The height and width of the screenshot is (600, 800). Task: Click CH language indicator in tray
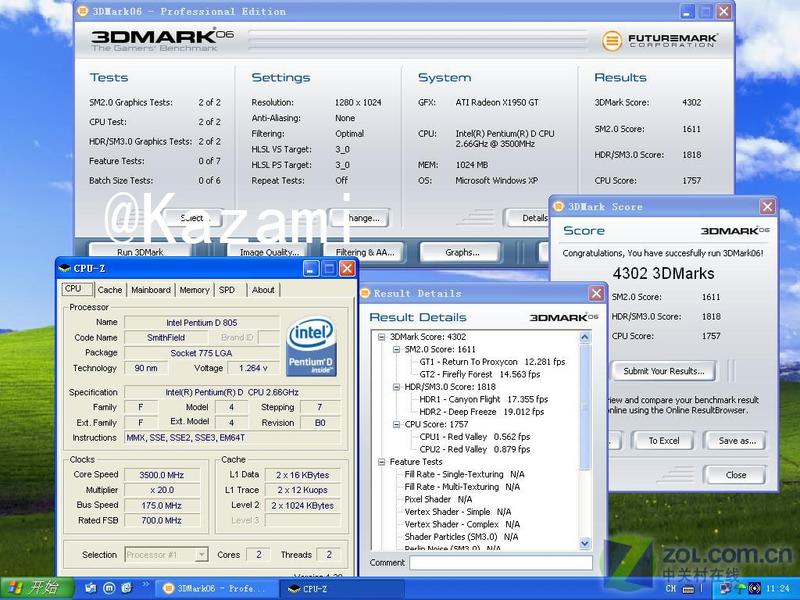point(671,589)
